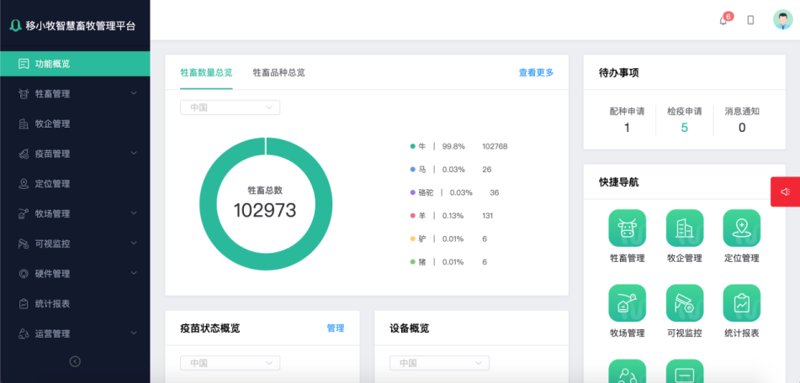Click the 设备概览 panel heading
This screenshot has height=383, width=800.
point(409,328)
